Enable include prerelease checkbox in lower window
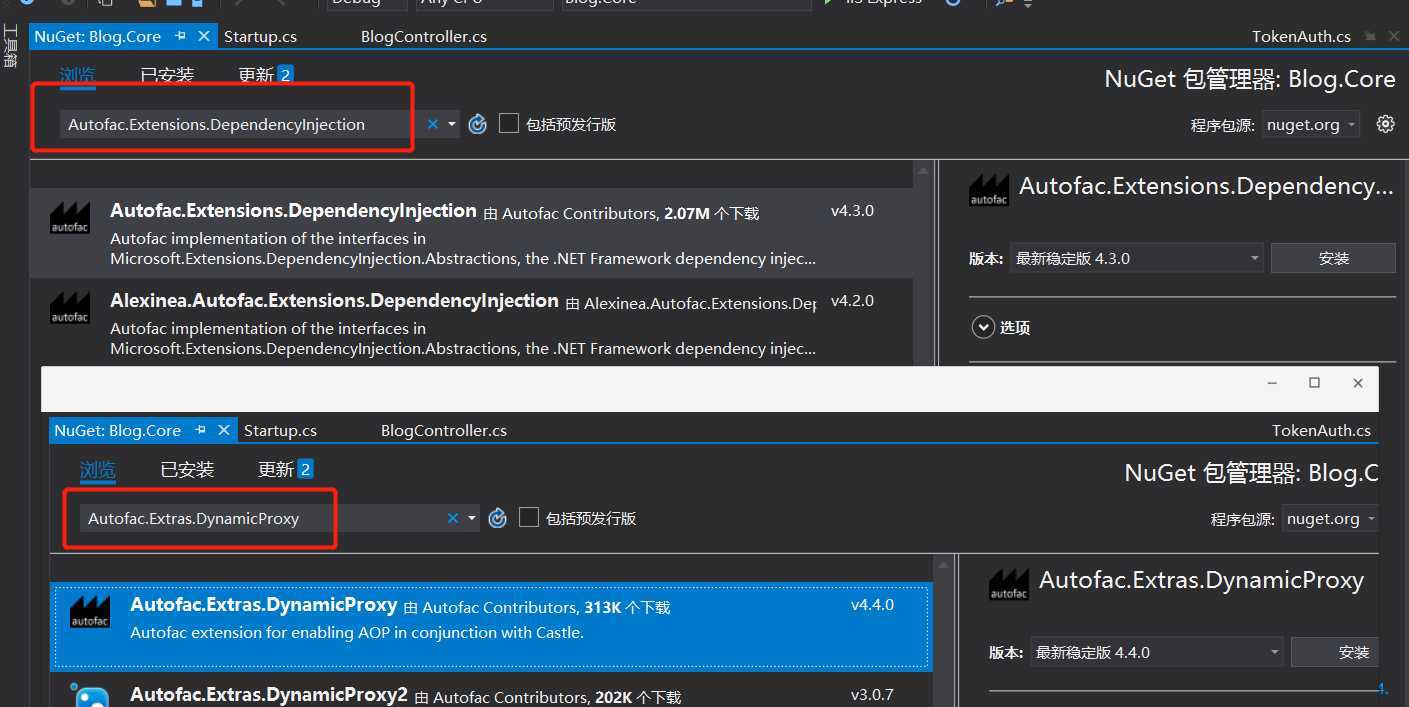The width and height of the screenshot is (1409, 707). pyautogui.click(x=529, y=518)
